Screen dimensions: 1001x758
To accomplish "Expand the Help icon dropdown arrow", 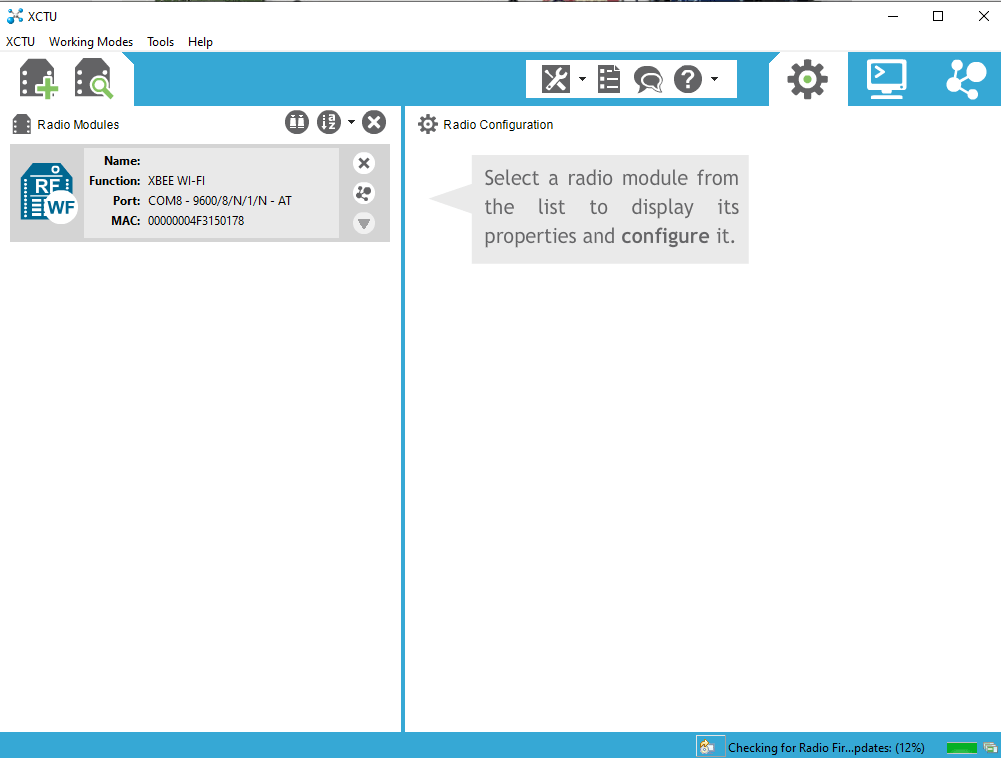I will click(x=714, y=79).
